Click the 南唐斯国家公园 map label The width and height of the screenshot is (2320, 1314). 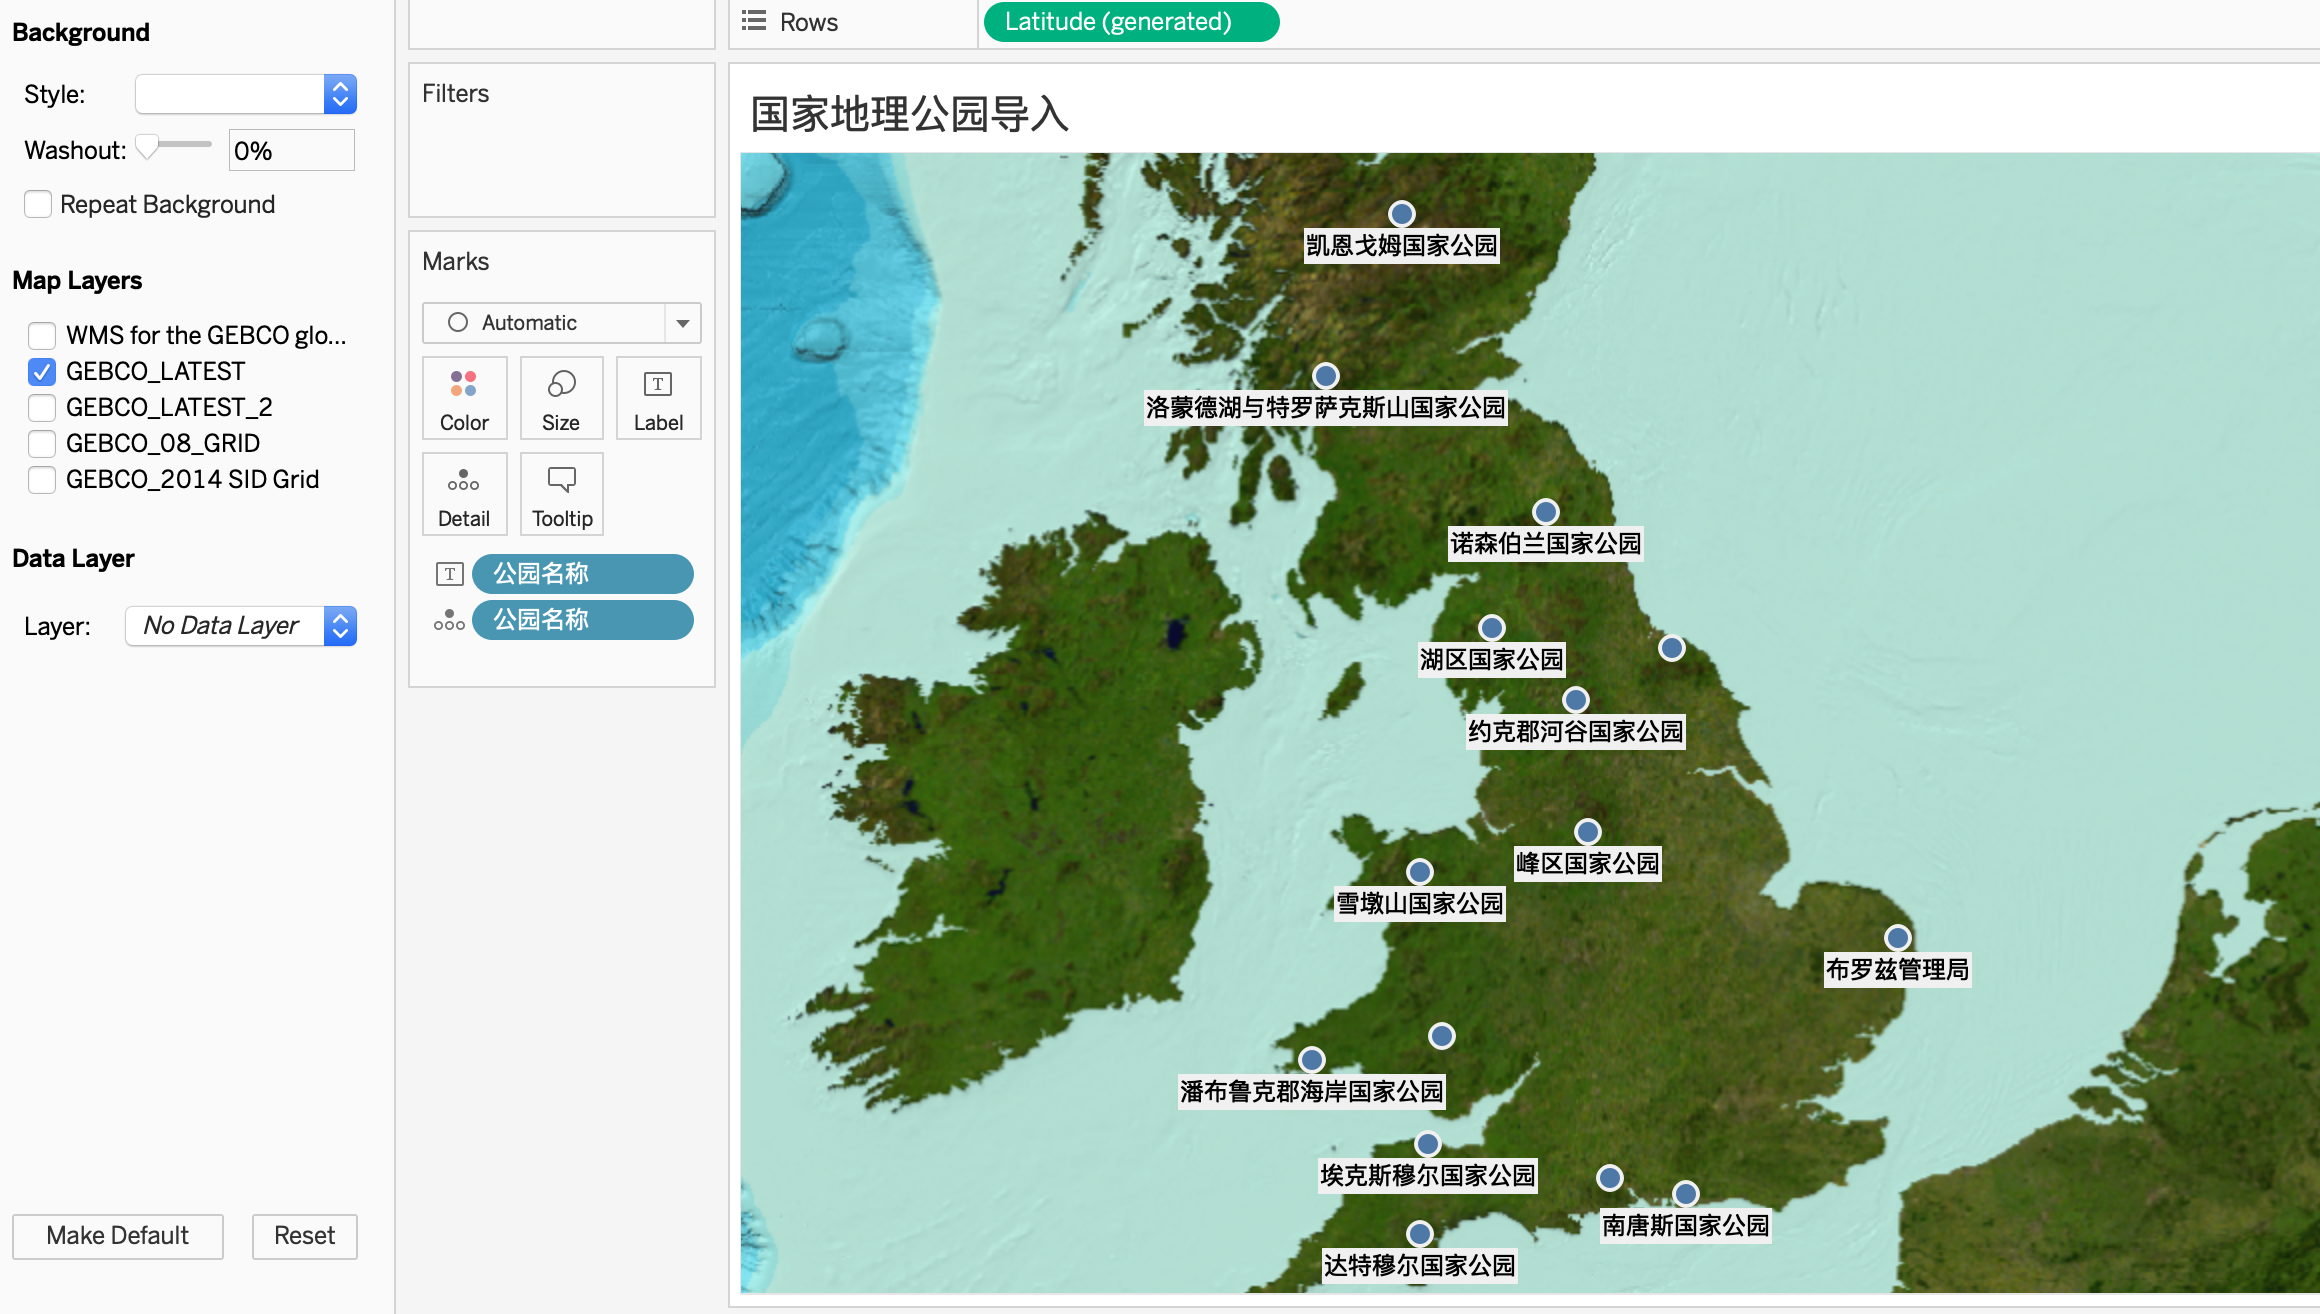[1686, 1226]
